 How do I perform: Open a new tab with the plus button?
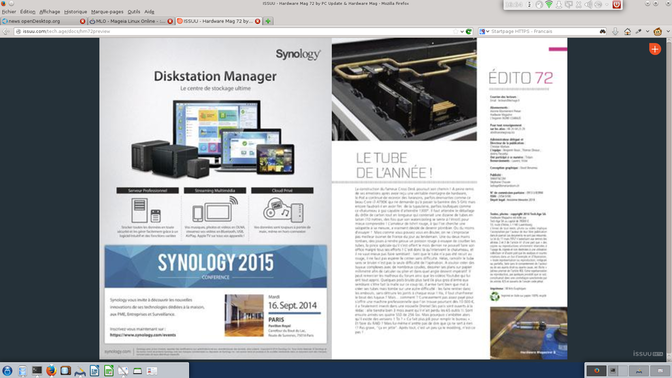click(268, 21)
